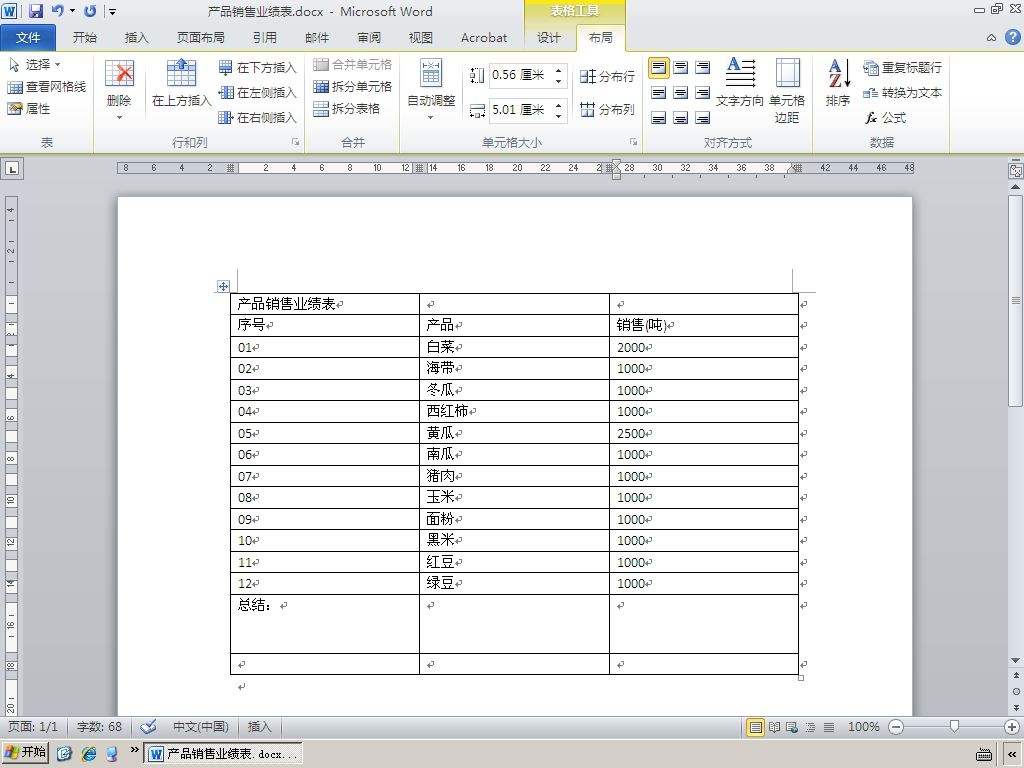1024x768 pixels.
Task: Zoom out with the minus button
Action: point(897,727)
